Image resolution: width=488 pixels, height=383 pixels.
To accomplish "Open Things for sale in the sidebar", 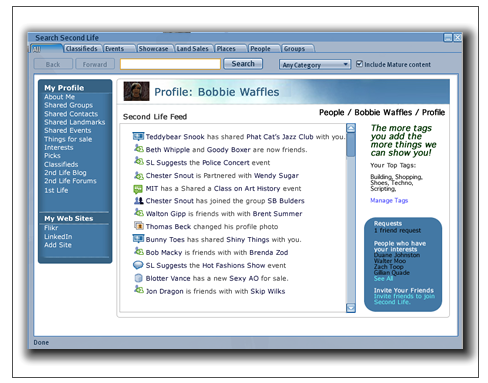I will (x=68, y=139).
